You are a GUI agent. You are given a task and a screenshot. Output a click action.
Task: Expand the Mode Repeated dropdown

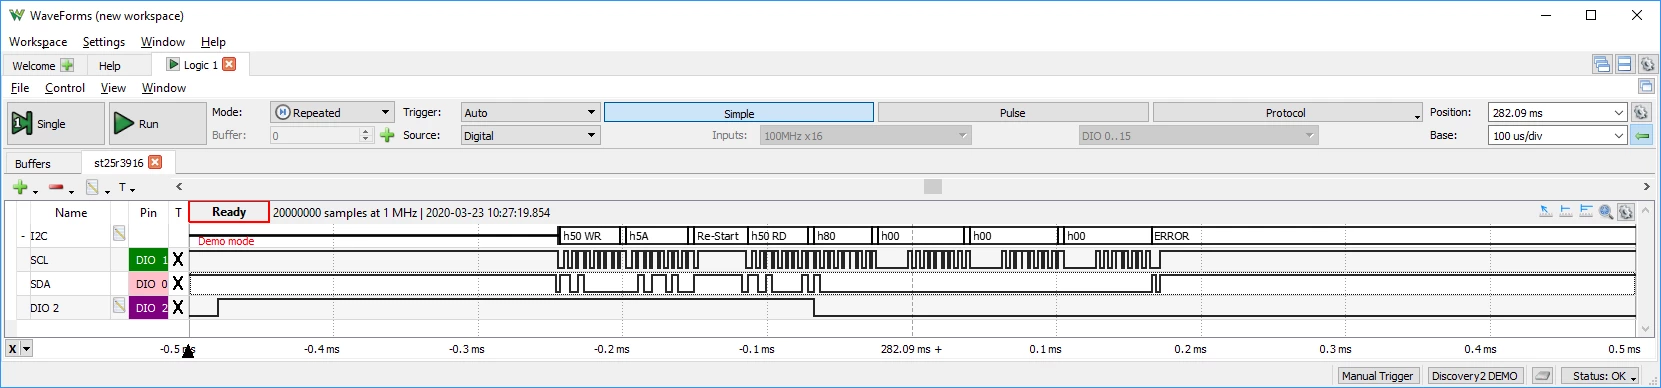(332, 112)
